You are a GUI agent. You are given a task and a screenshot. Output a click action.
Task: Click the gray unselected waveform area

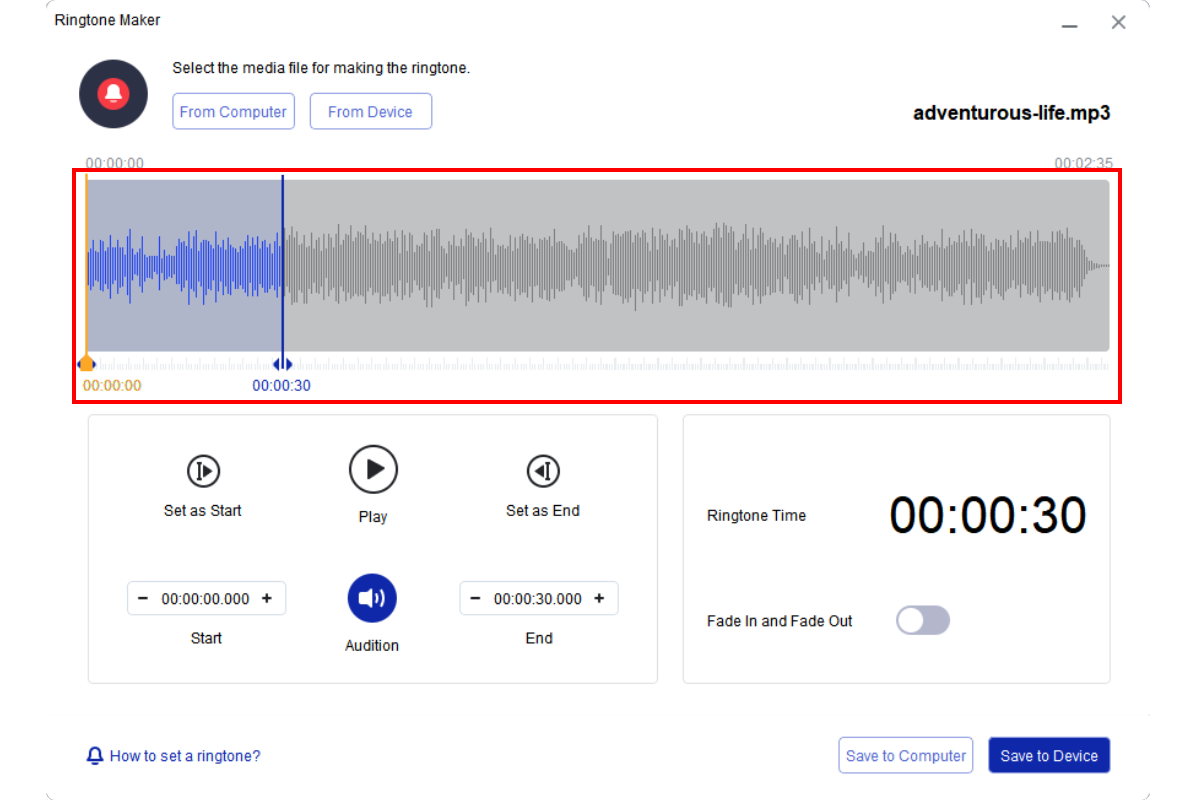pyautogui.click(x=700, y=265)
